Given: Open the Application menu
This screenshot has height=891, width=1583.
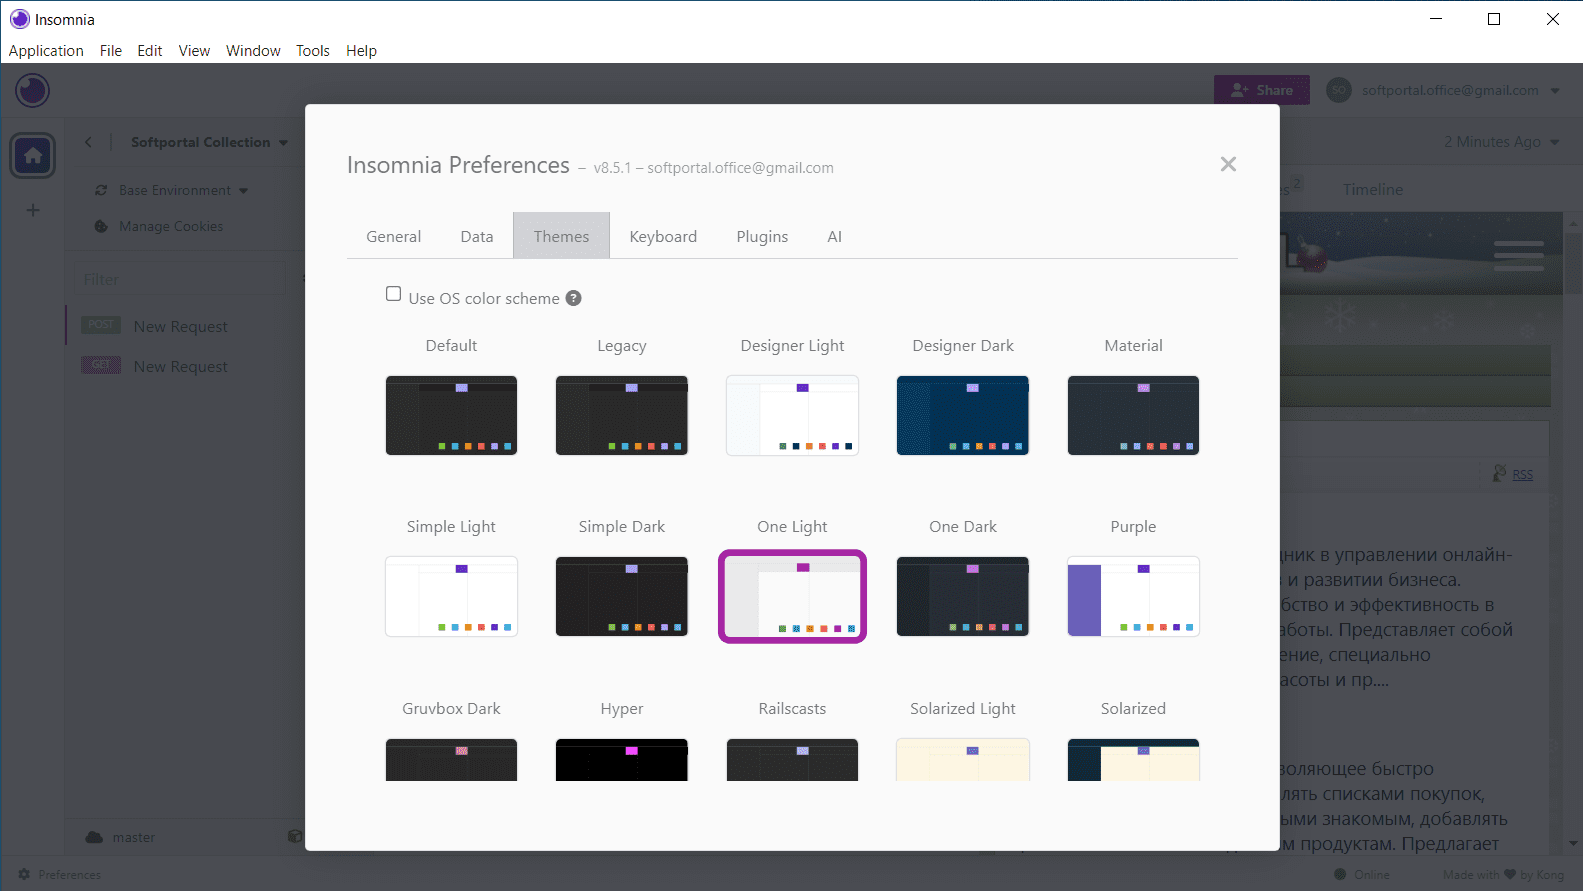Looking at the screenshot, I should (46, 51).
